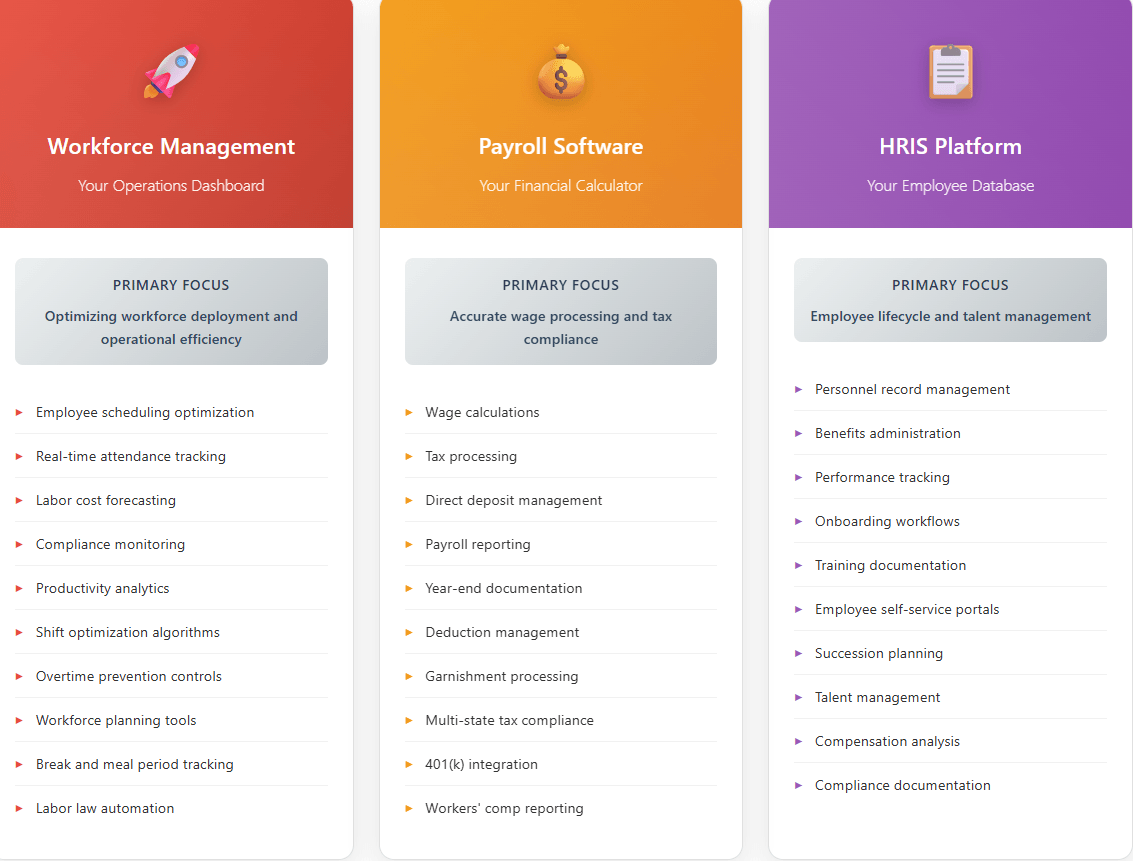Screen dimensions: 1133x861
Task: Click arrow bullet next to Labor law automation
Action: 20,808
